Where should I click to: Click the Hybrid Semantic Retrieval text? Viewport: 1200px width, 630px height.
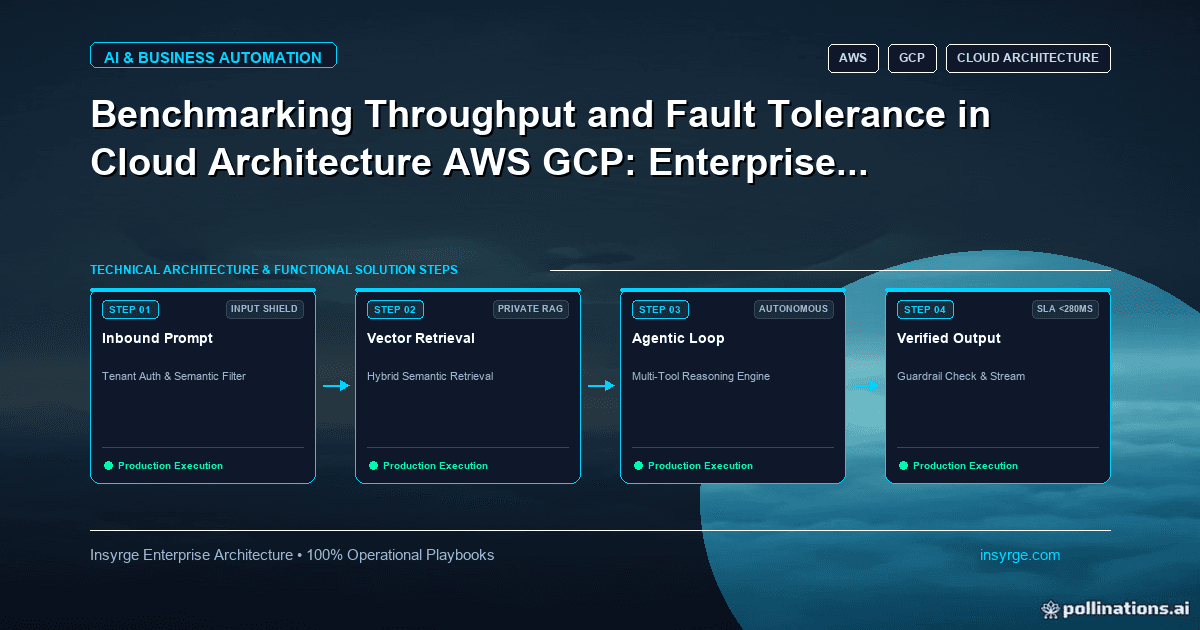pos(430,376)
